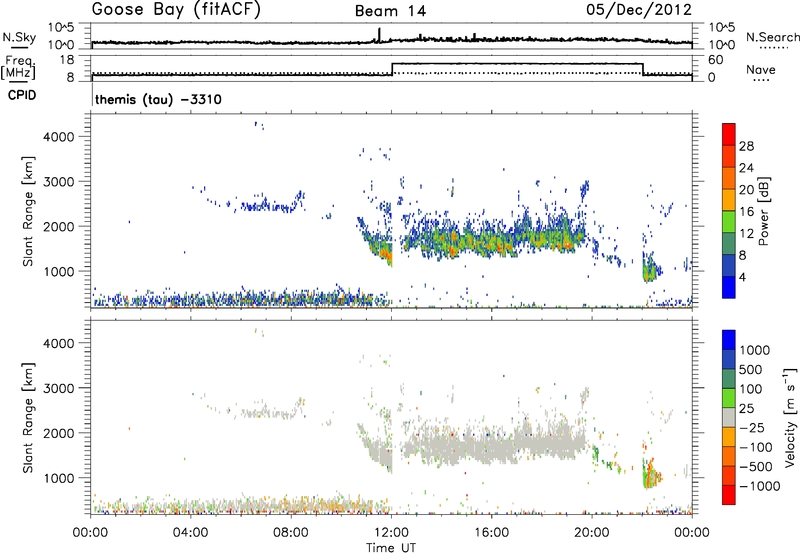Click the yellow Velocity segment between -25 and -100
The width and height of the screenshot is (800, 554).
729,437
